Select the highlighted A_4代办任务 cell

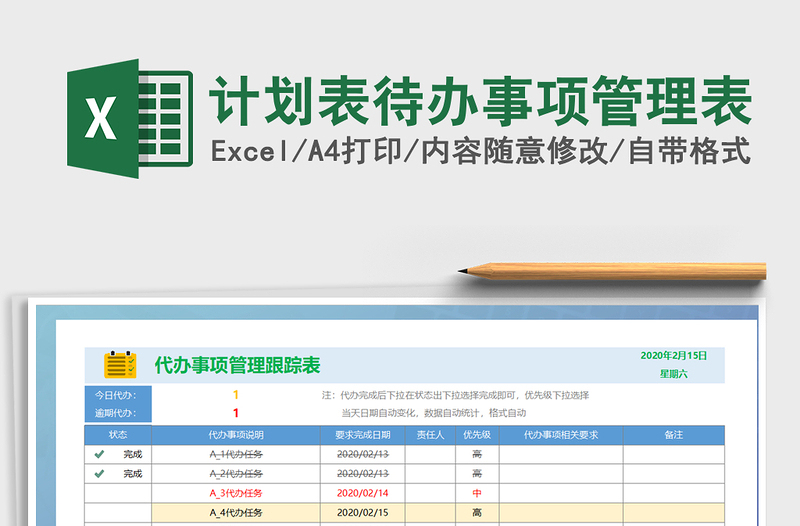[236, 512]
